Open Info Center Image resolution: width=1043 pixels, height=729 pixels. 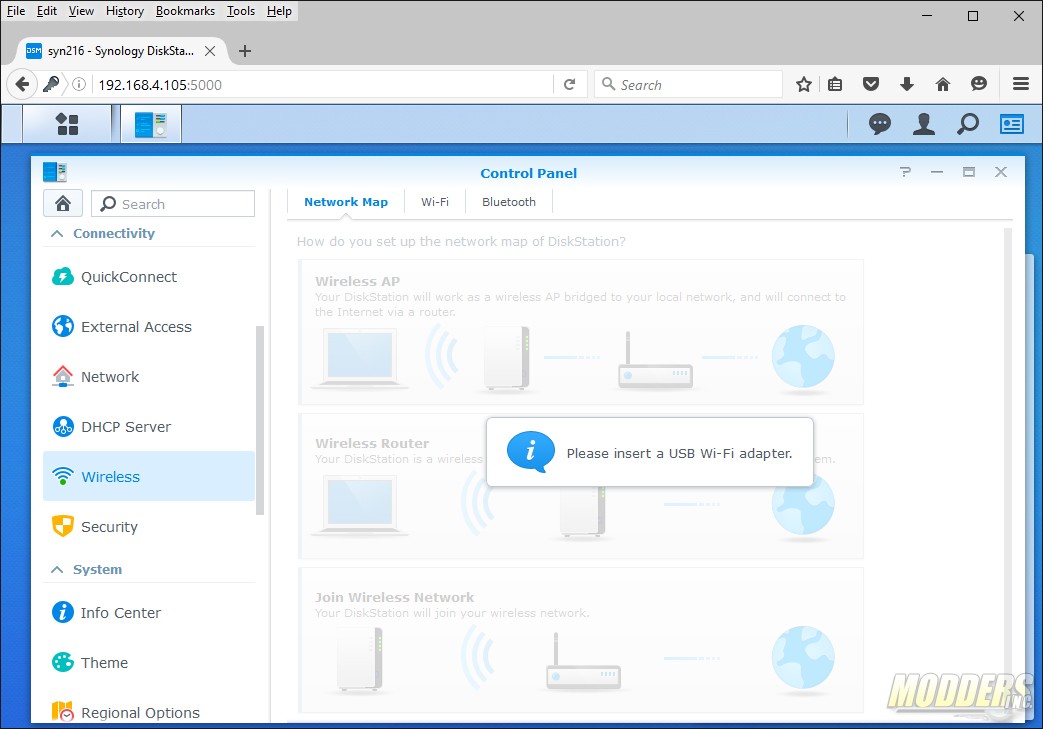(149, 613)
